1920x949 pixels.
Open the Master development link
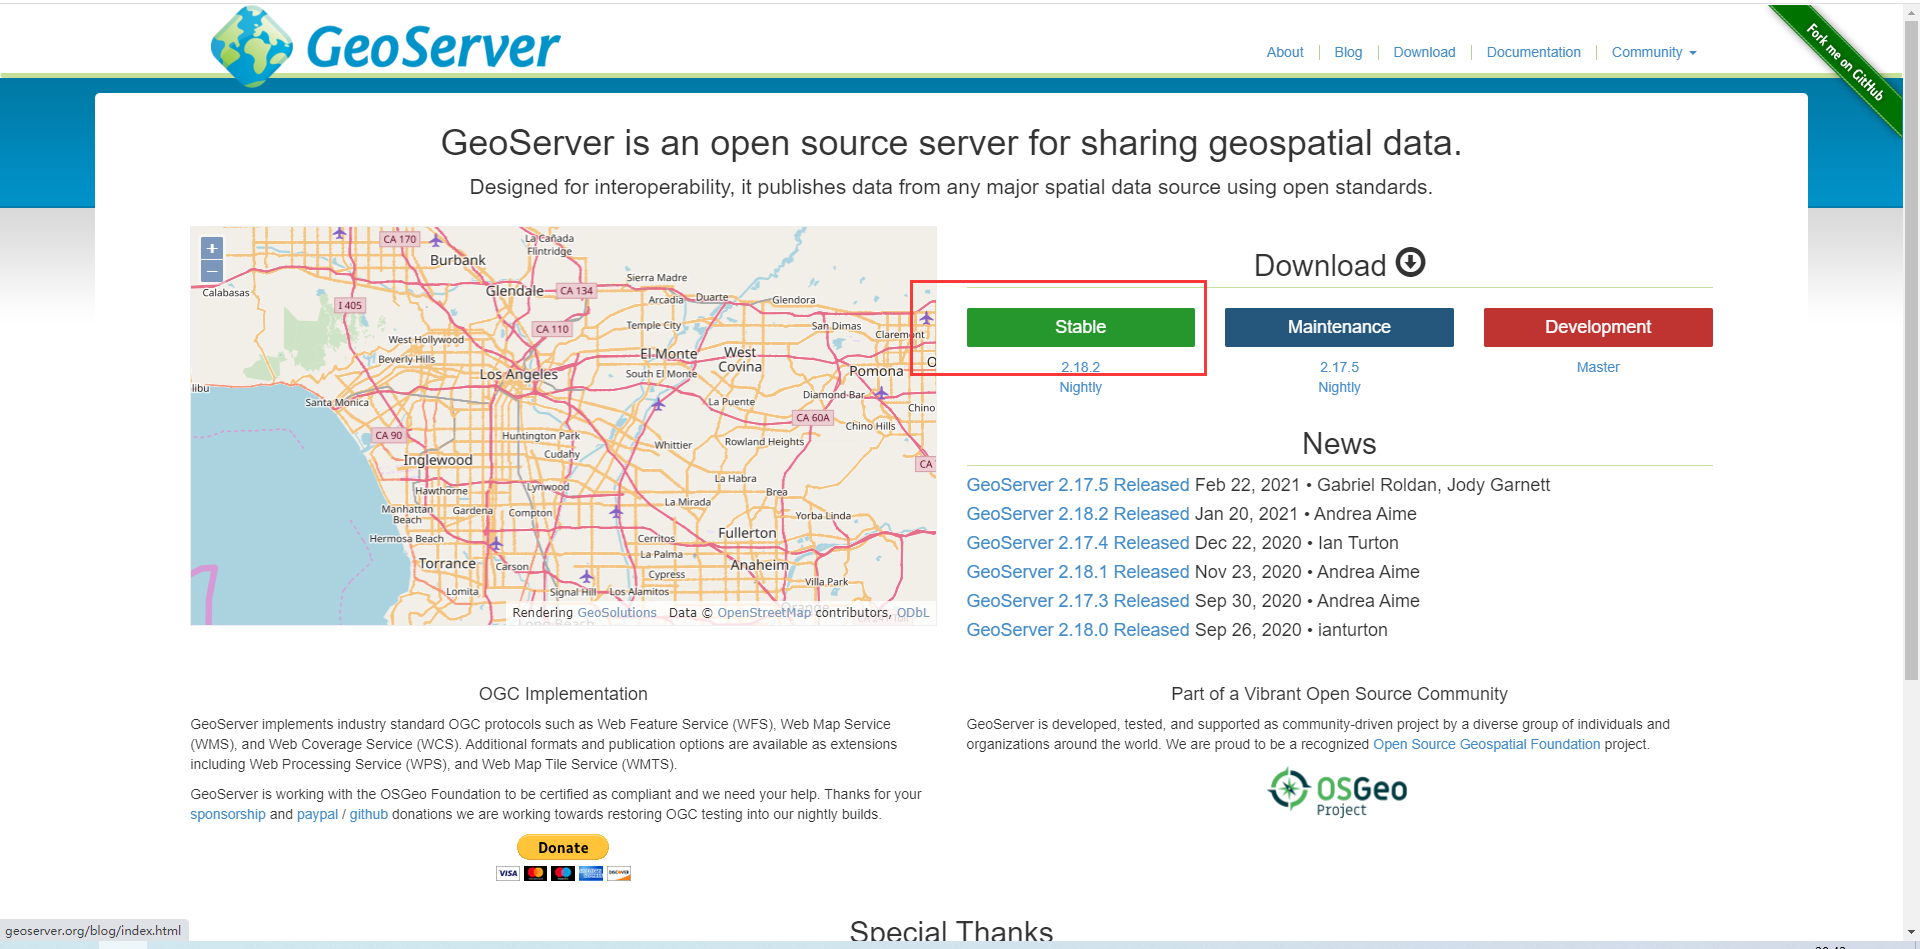pos(1598,367)
